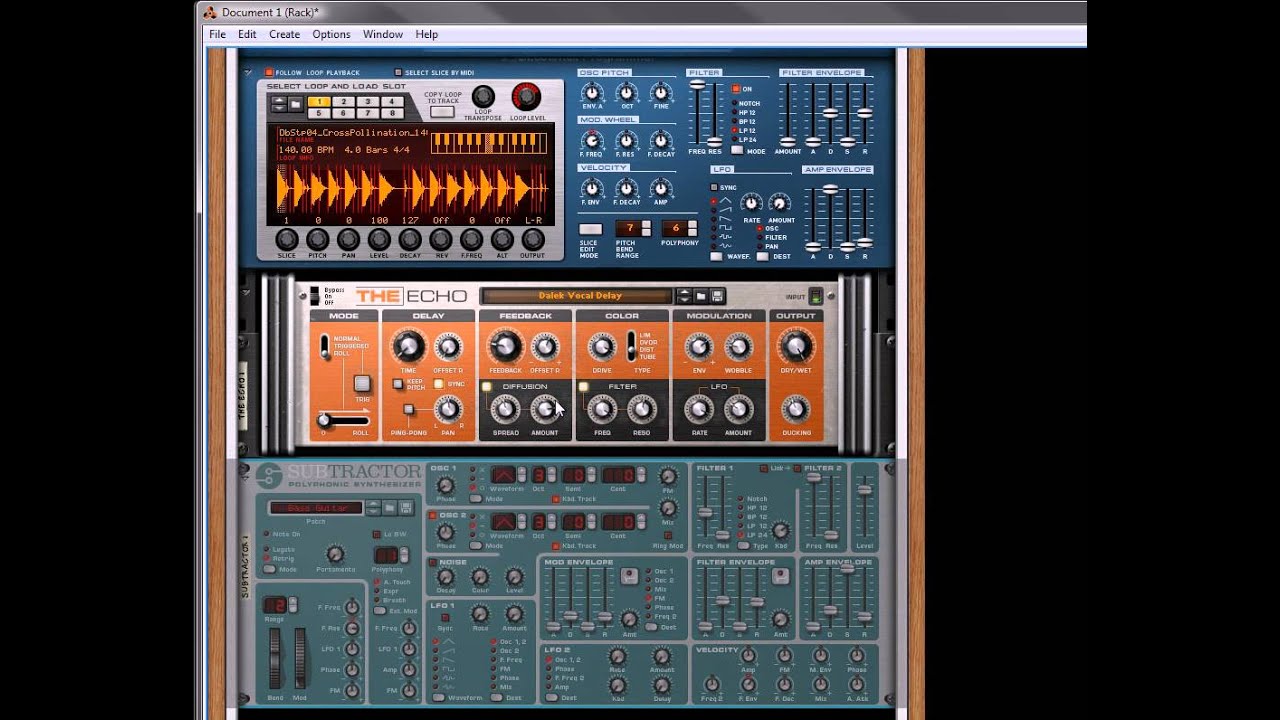Toggle the Echo delay Sync button
The width and height of the screenshot is (1280, 720).
439,384
